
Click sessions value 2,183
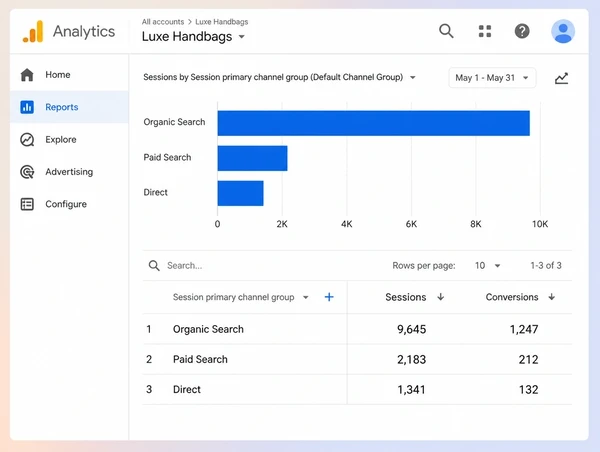click(411, 359)
